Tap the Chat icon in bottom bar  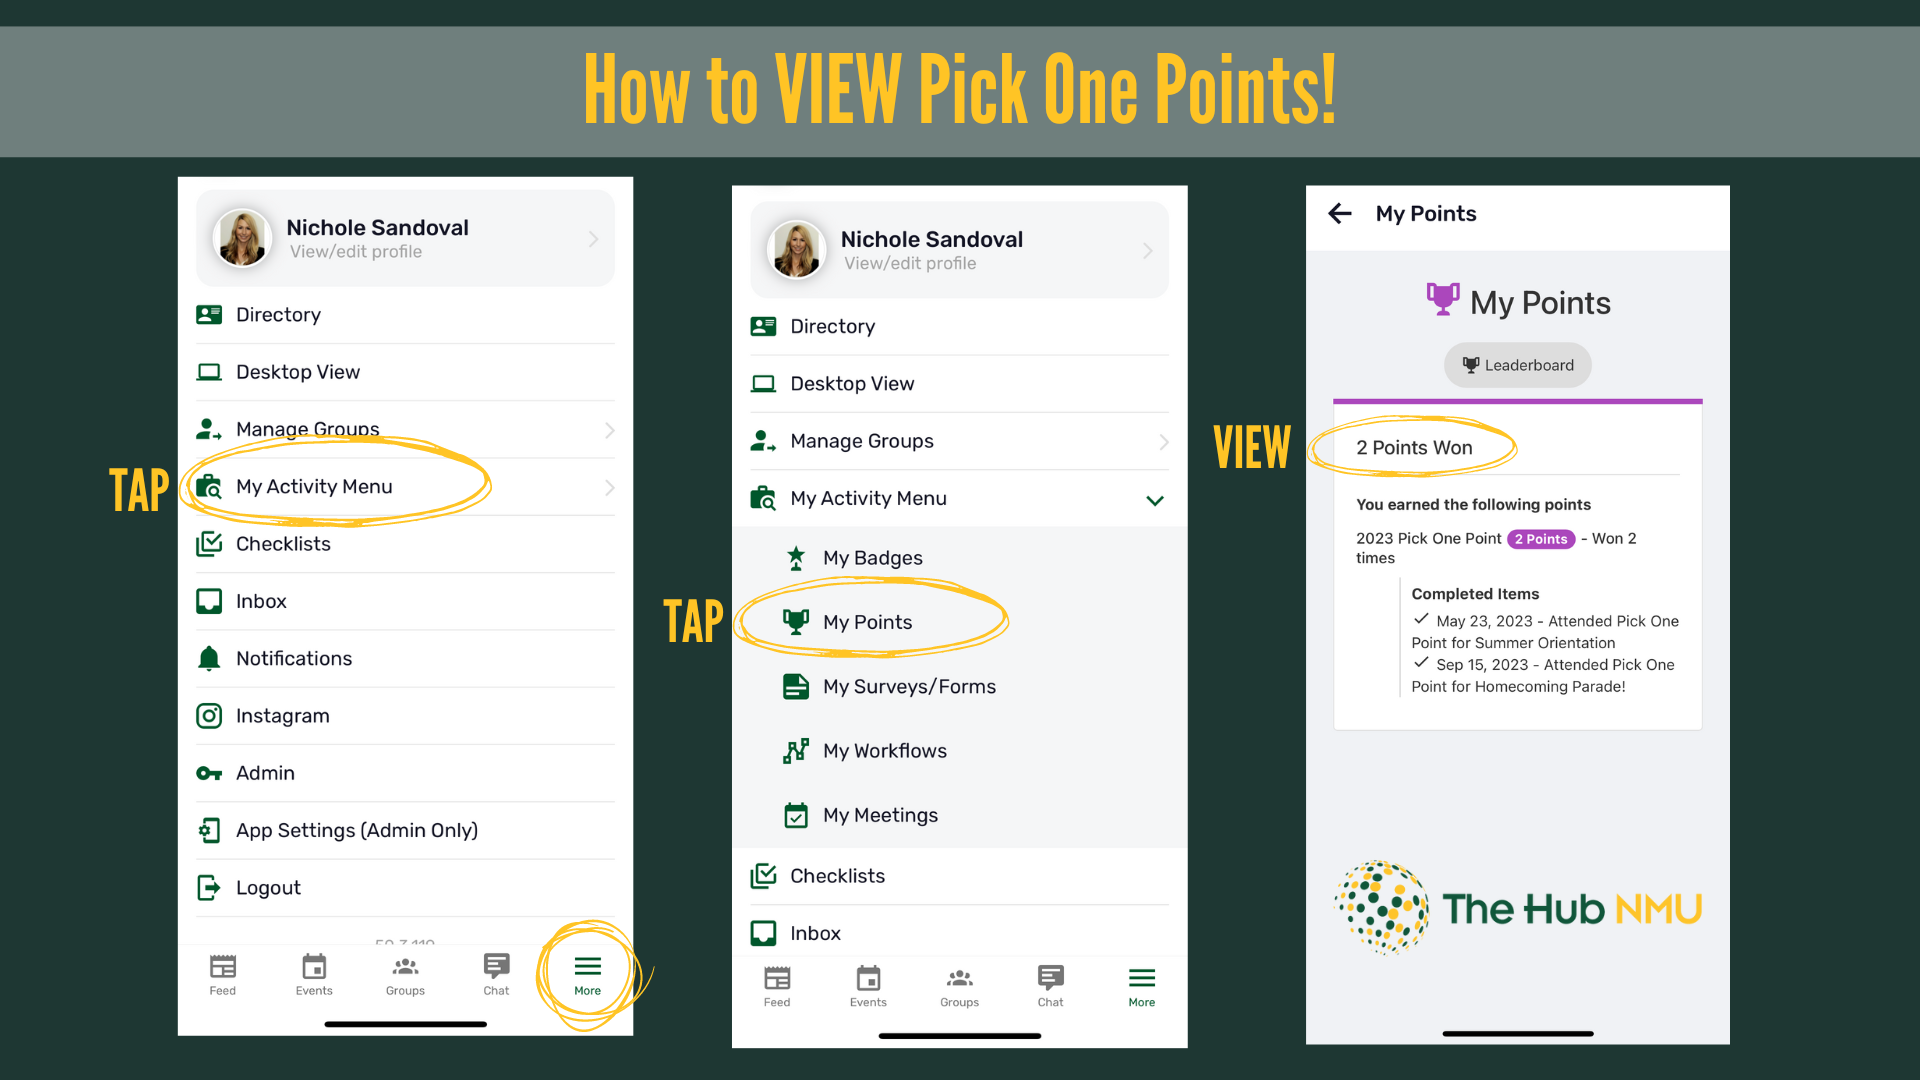pos(496,973)
